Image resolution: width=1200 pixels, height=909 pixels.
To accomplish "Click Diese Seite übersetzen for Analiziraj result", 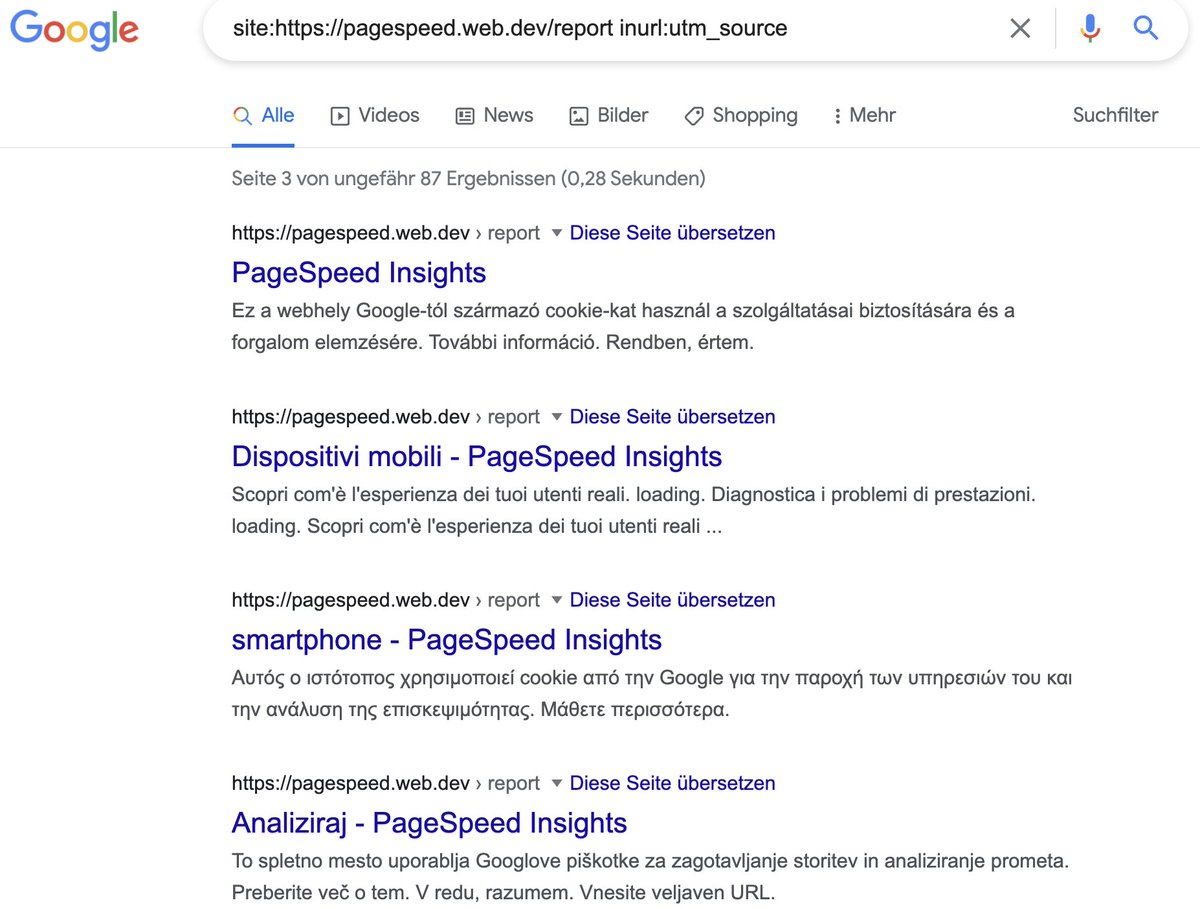I will point(672,783).
